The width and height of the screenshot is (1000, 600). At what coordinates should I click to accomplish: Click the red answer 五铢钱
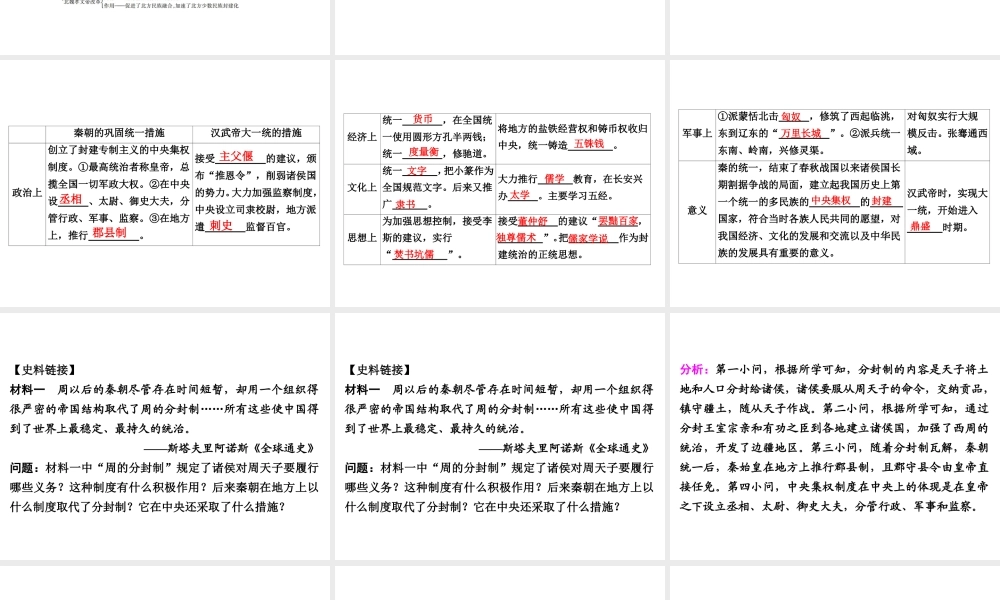(x=589, y=144)
